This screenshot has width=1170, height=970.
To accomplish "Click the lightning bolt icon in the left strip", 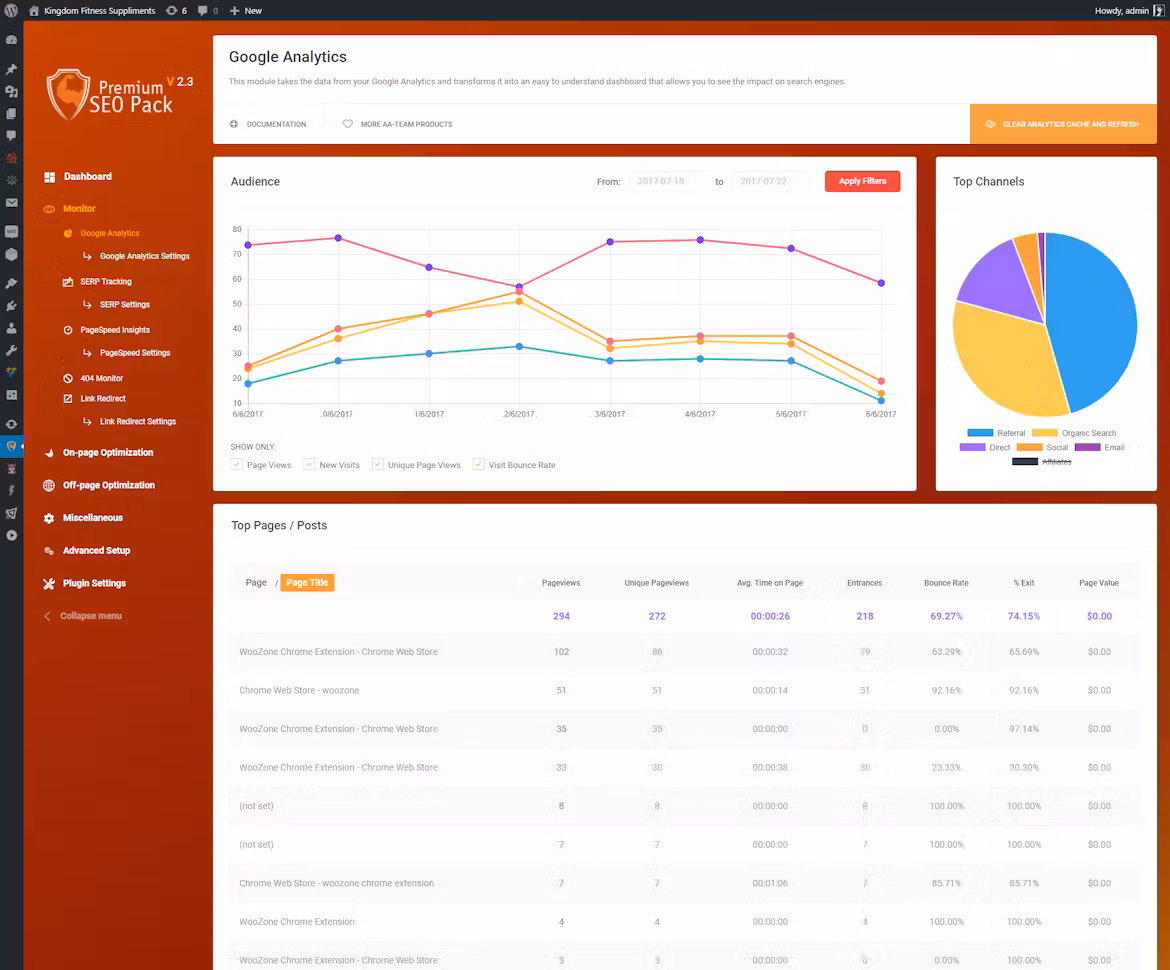I will point(11,491).
